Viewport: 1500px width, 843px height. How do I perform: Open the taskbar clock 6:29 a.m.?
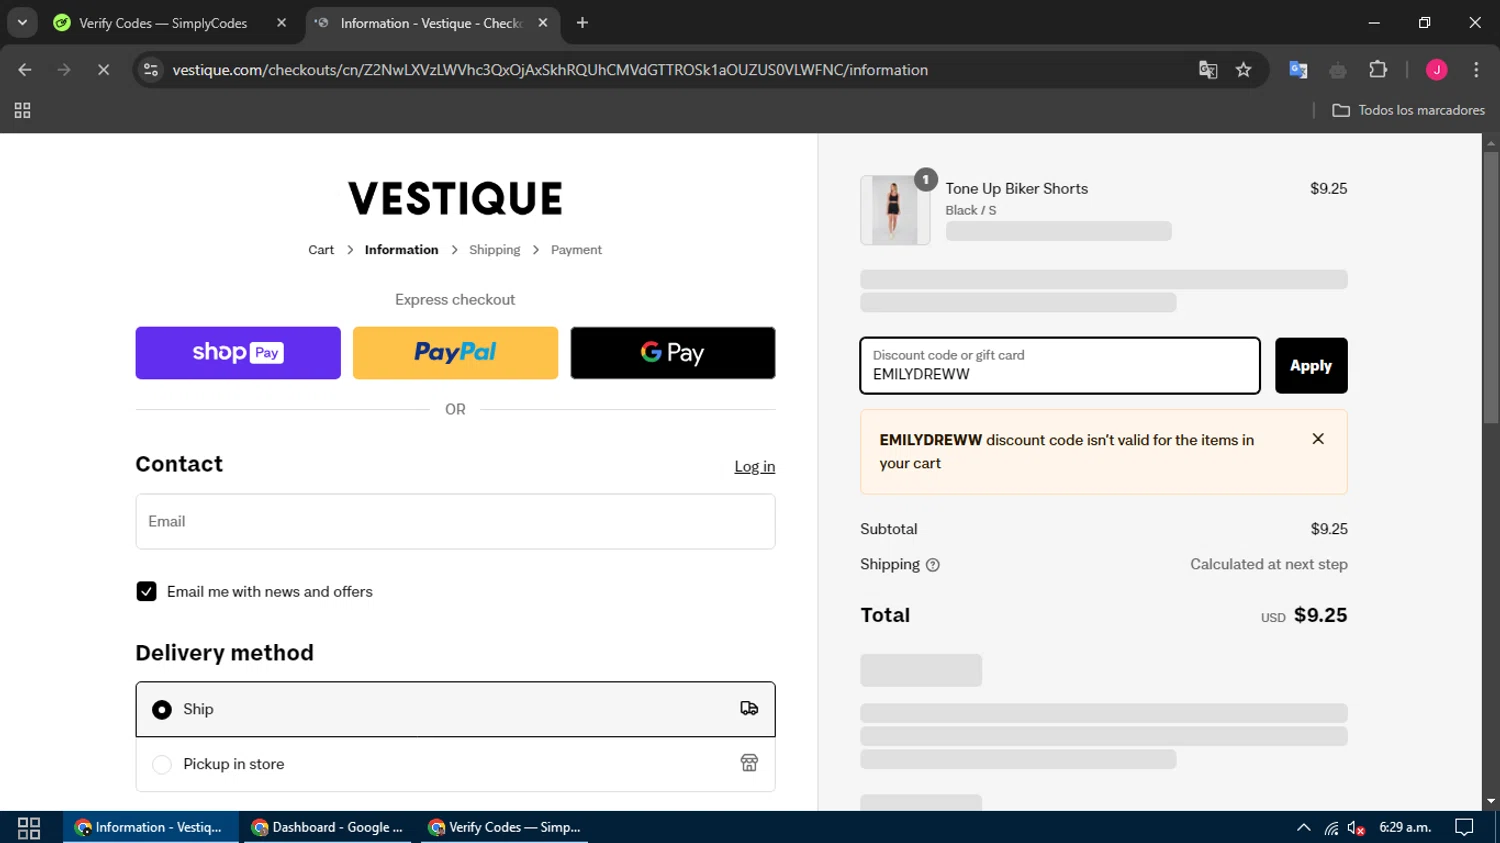click(1405, 828)
